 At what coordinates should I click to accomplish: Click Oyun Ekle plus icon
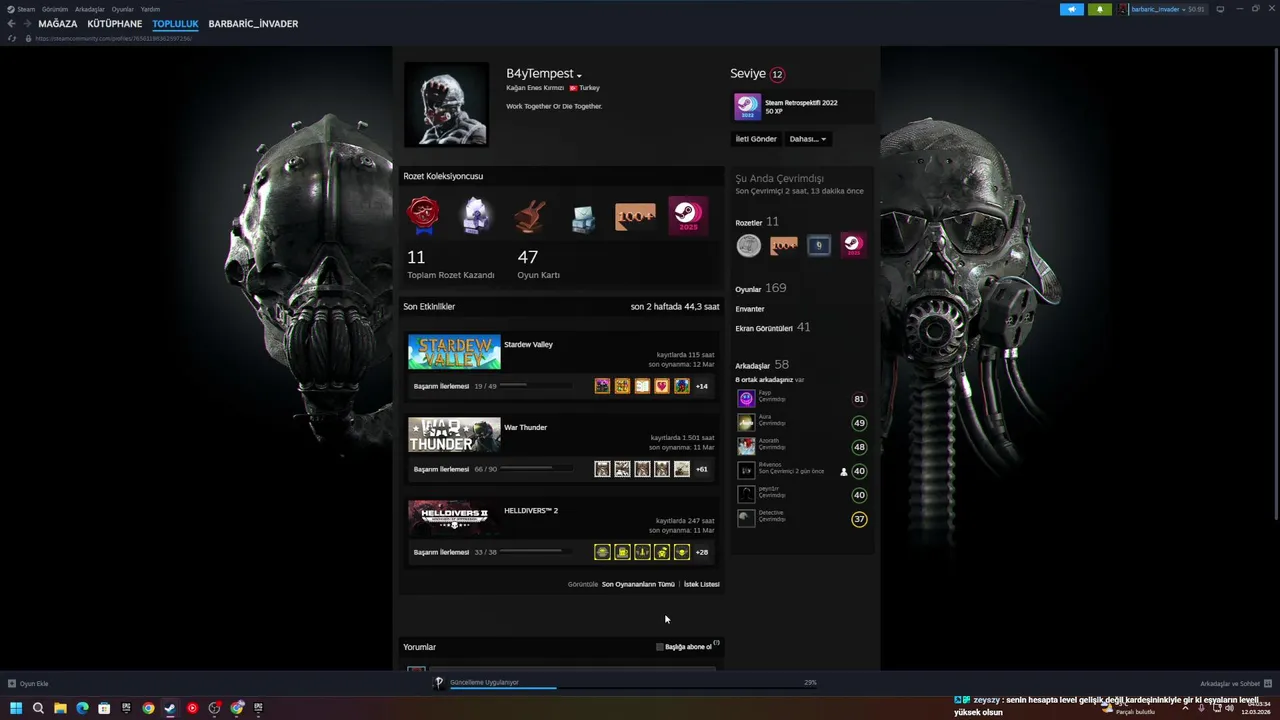[11, 684]
